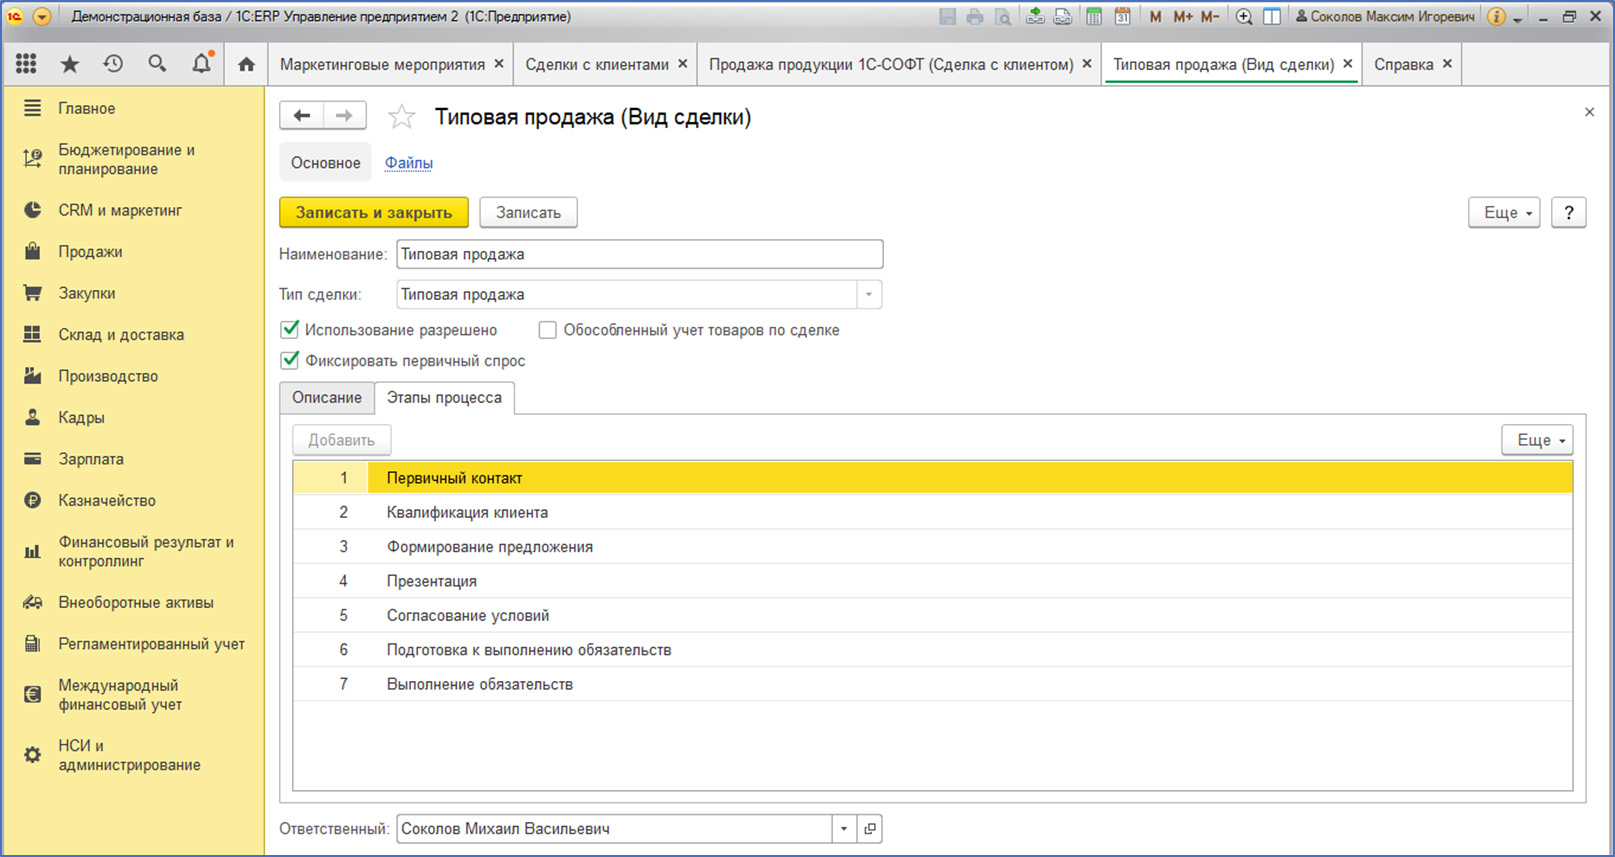The width and height of the screenshot is (1615, 857).
Task: Select the Основное section
Action: pos(326,163)
